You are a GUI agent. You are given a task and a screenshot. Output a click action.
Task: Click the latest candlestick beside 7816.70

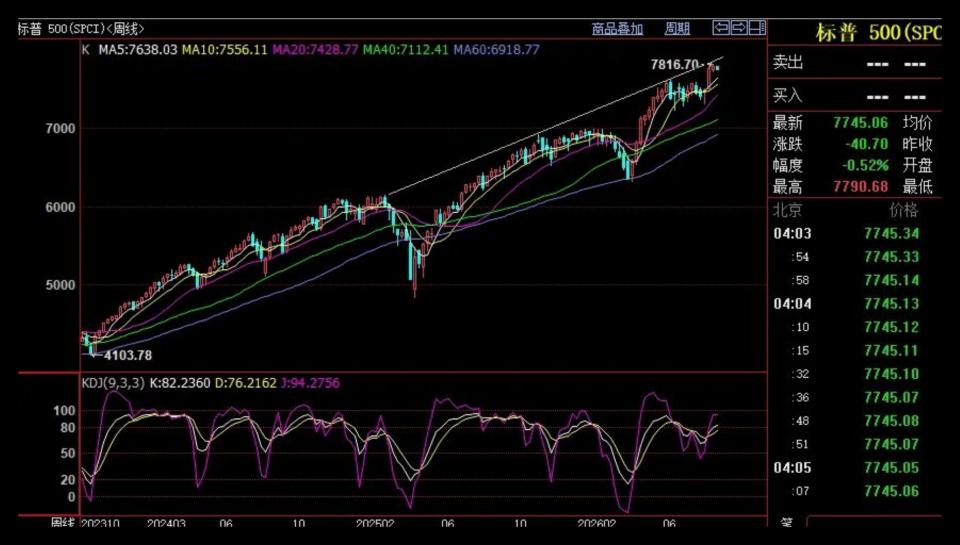[x=718, y=67]
